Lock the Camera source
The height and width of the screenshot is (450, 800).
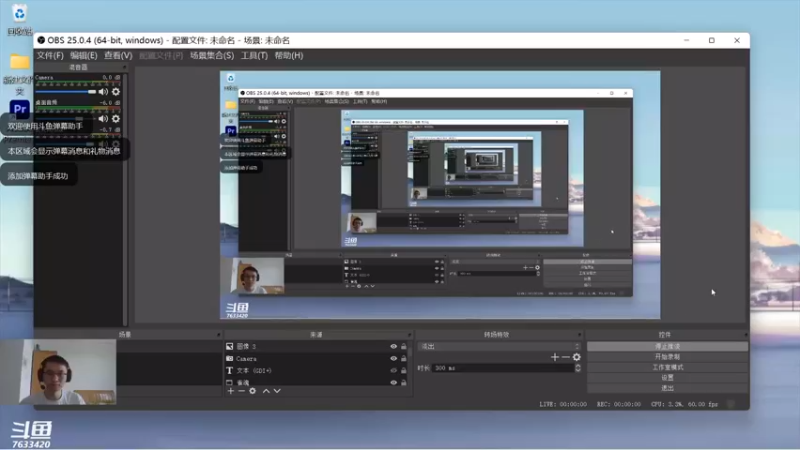(x=404, y=359)
